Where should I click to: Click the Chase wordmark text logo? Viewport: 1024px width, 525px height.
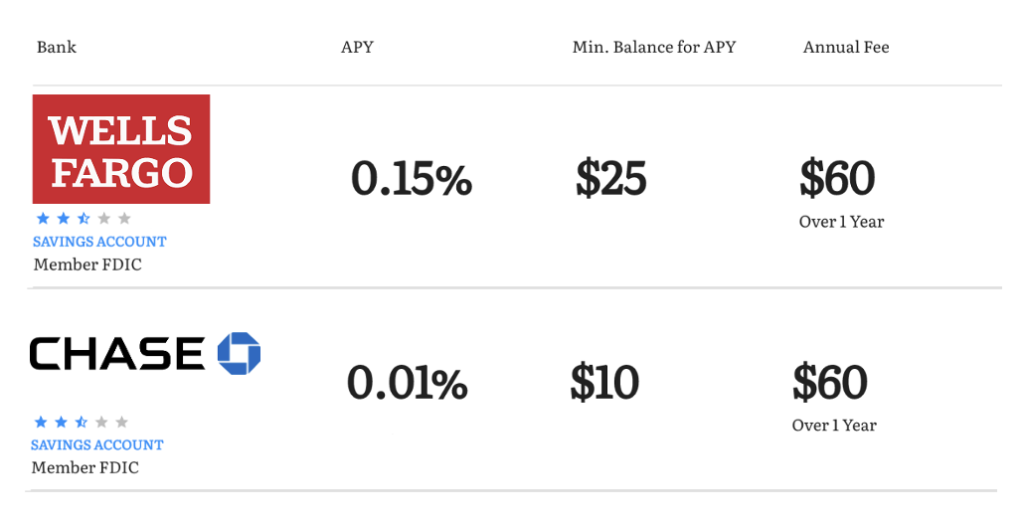117,353
